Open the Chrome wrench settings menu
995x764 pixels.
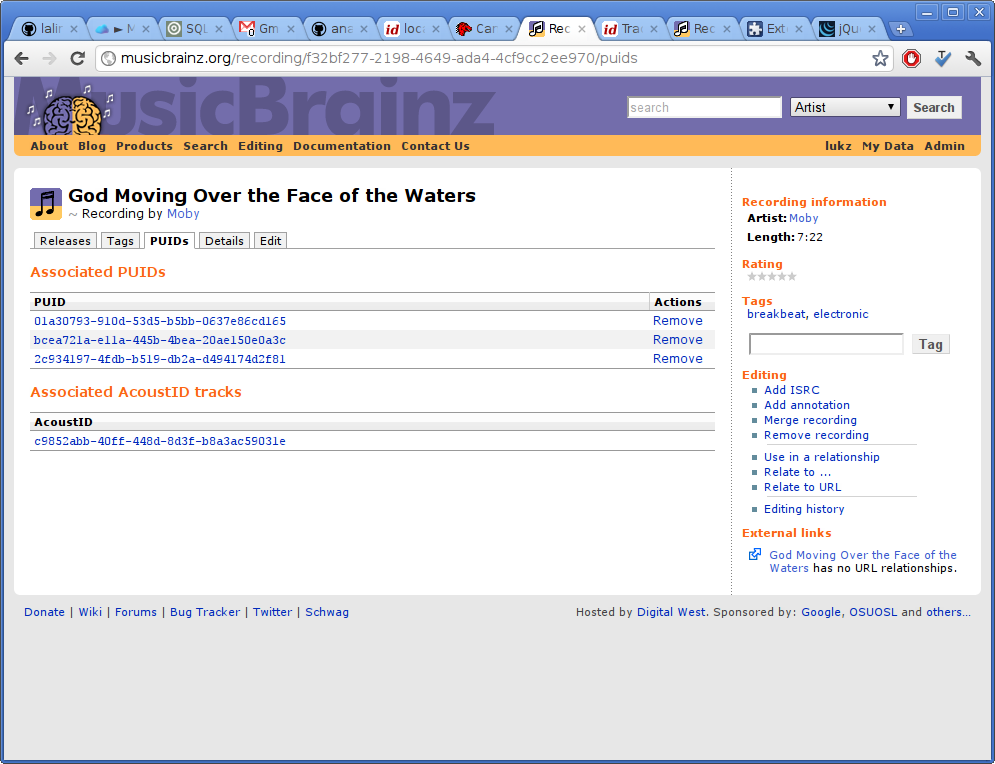[973, 58]
